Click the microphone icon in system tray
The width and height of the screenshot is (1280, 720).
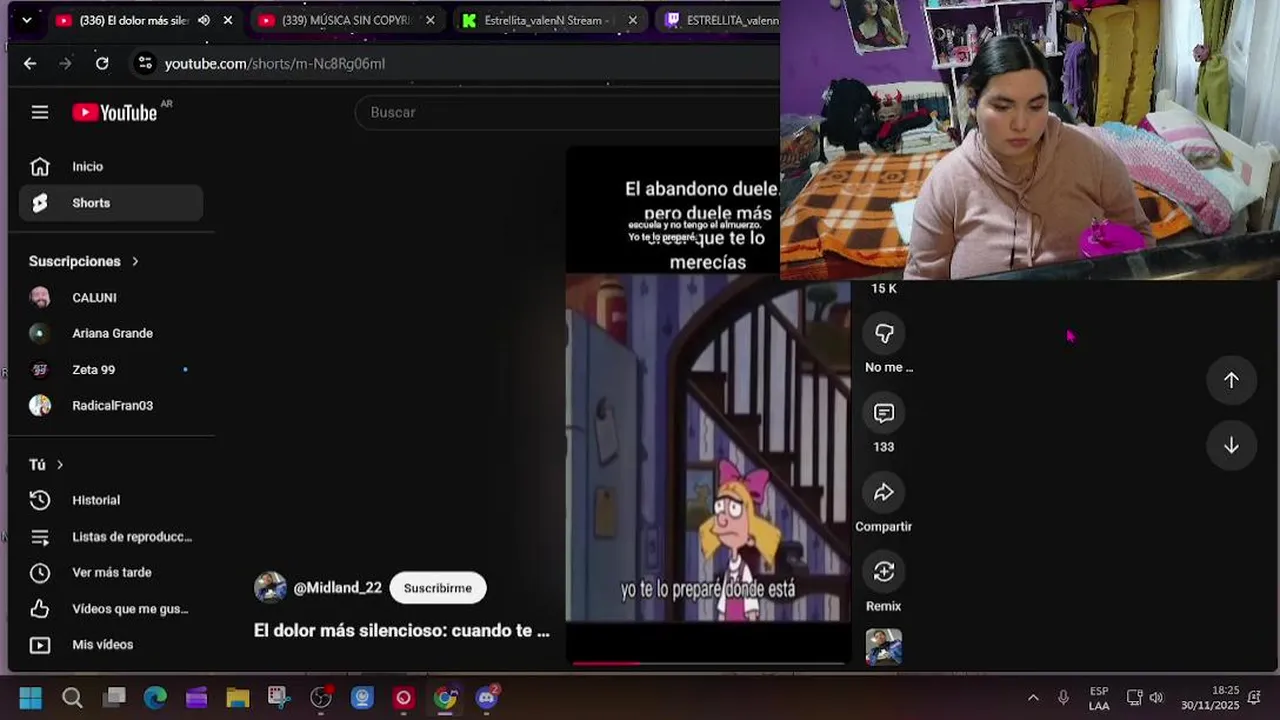tap(1064, 698)
